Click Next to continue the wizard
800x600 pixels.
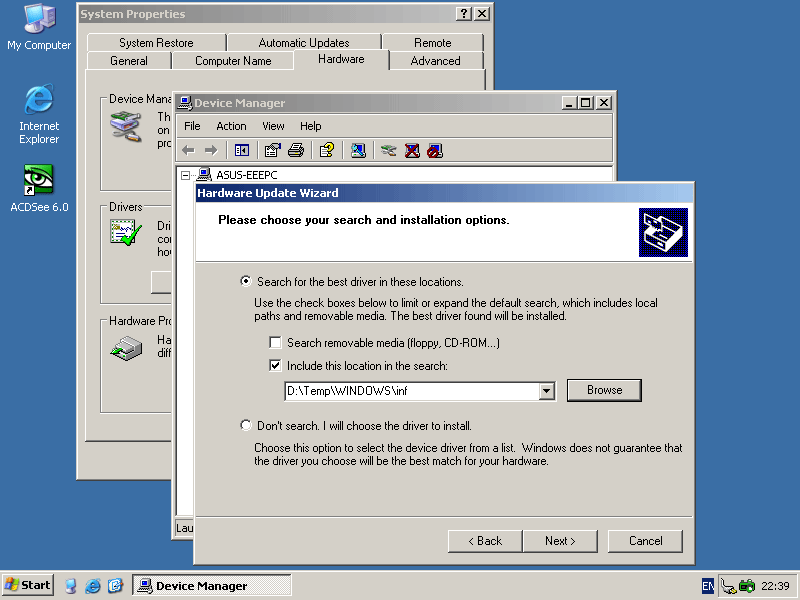(x=560, y=541)
